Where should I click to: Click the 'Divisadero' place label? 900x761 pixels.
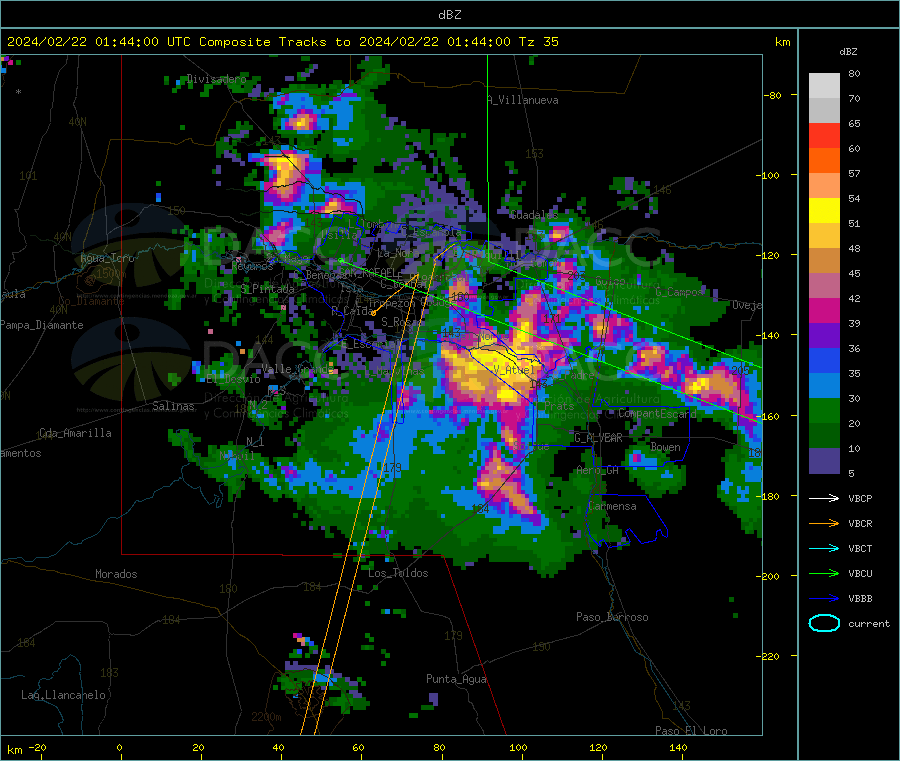coord(216,79)
